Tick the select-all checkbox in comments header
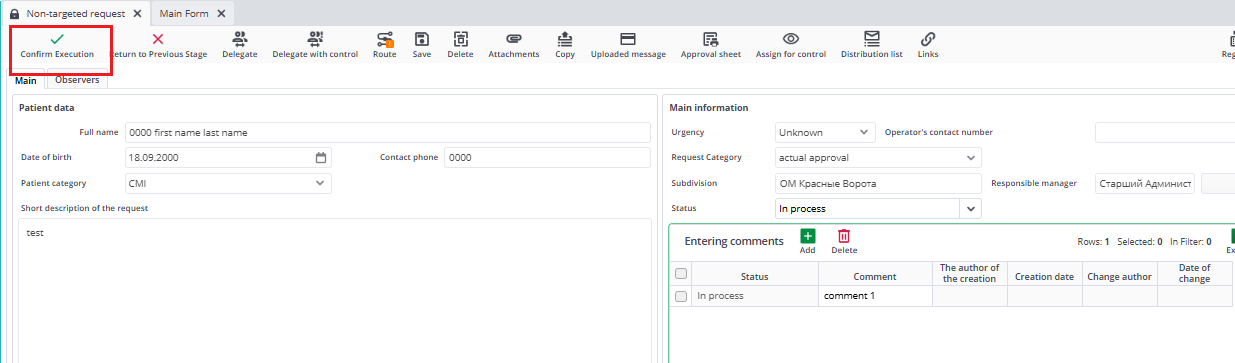Screen dimensions: 1235x363 coord(681,273)
